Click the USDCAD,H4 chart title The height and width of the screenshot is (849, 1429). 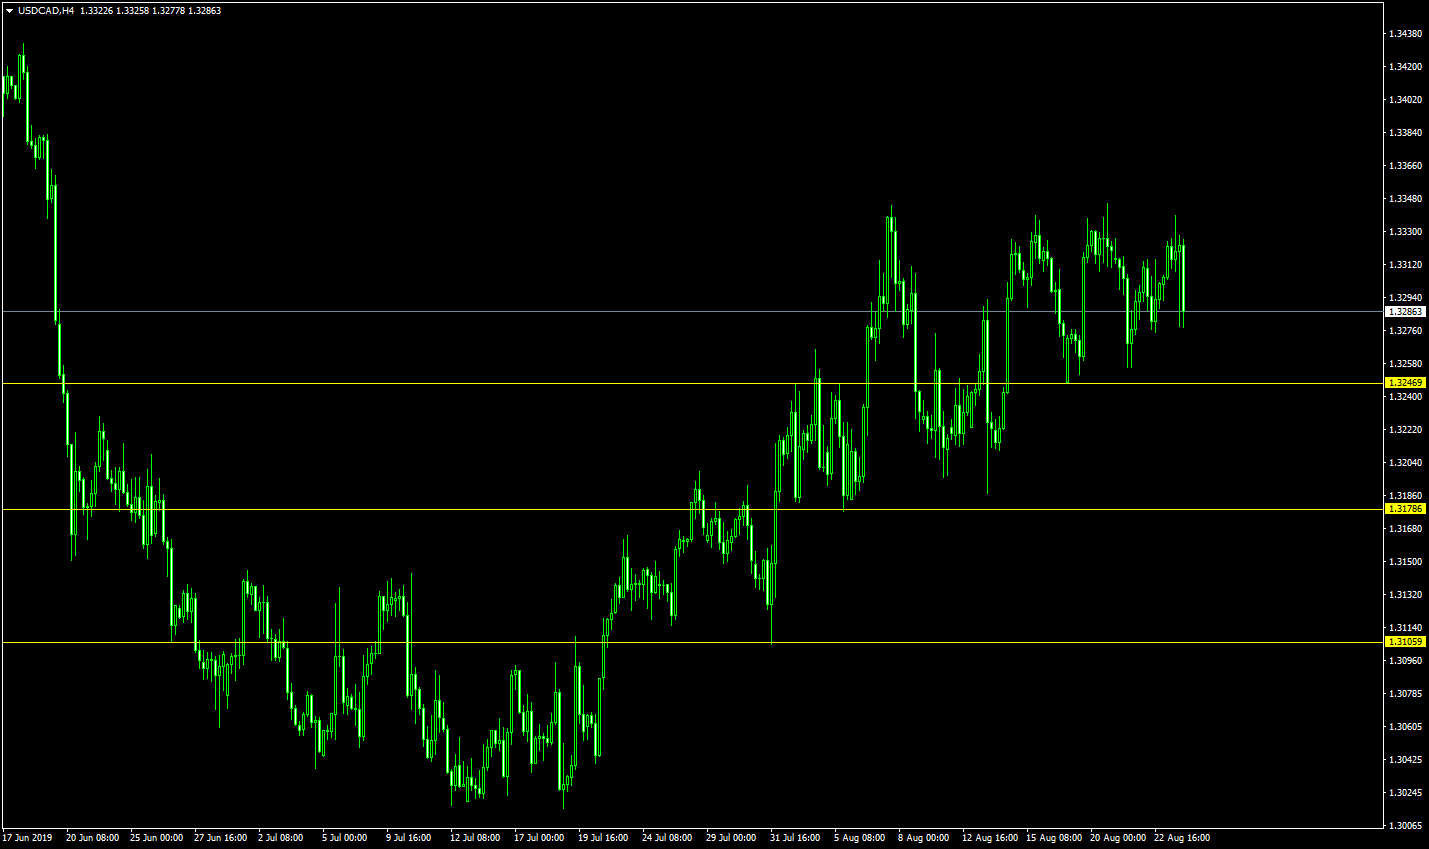click(x=46, y=11)
